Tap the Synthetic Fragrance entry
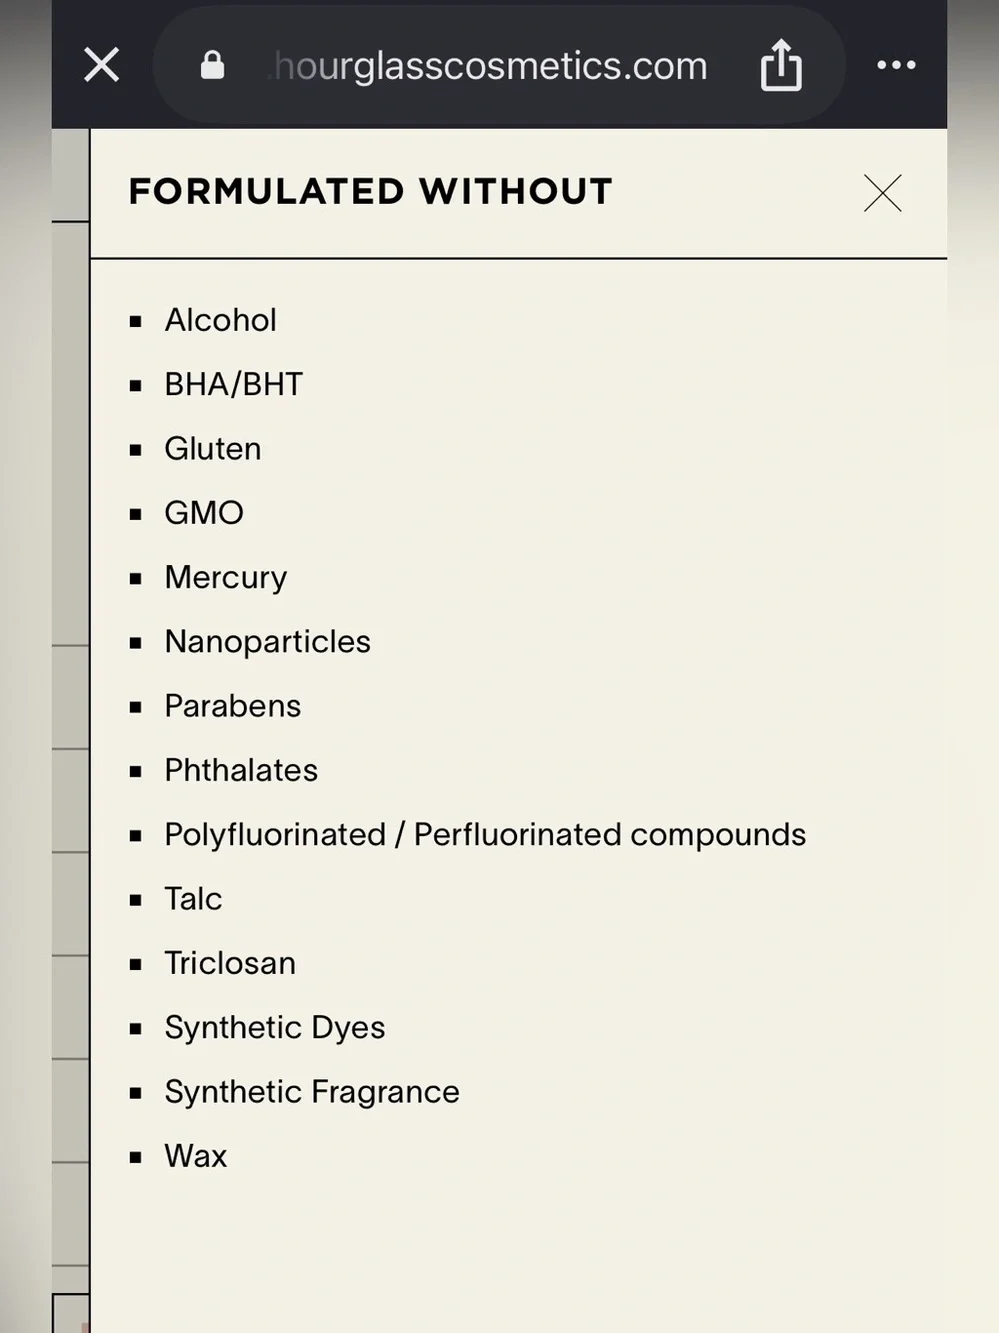This screenshot has height=1333, width=999. tap(312, 1092)
